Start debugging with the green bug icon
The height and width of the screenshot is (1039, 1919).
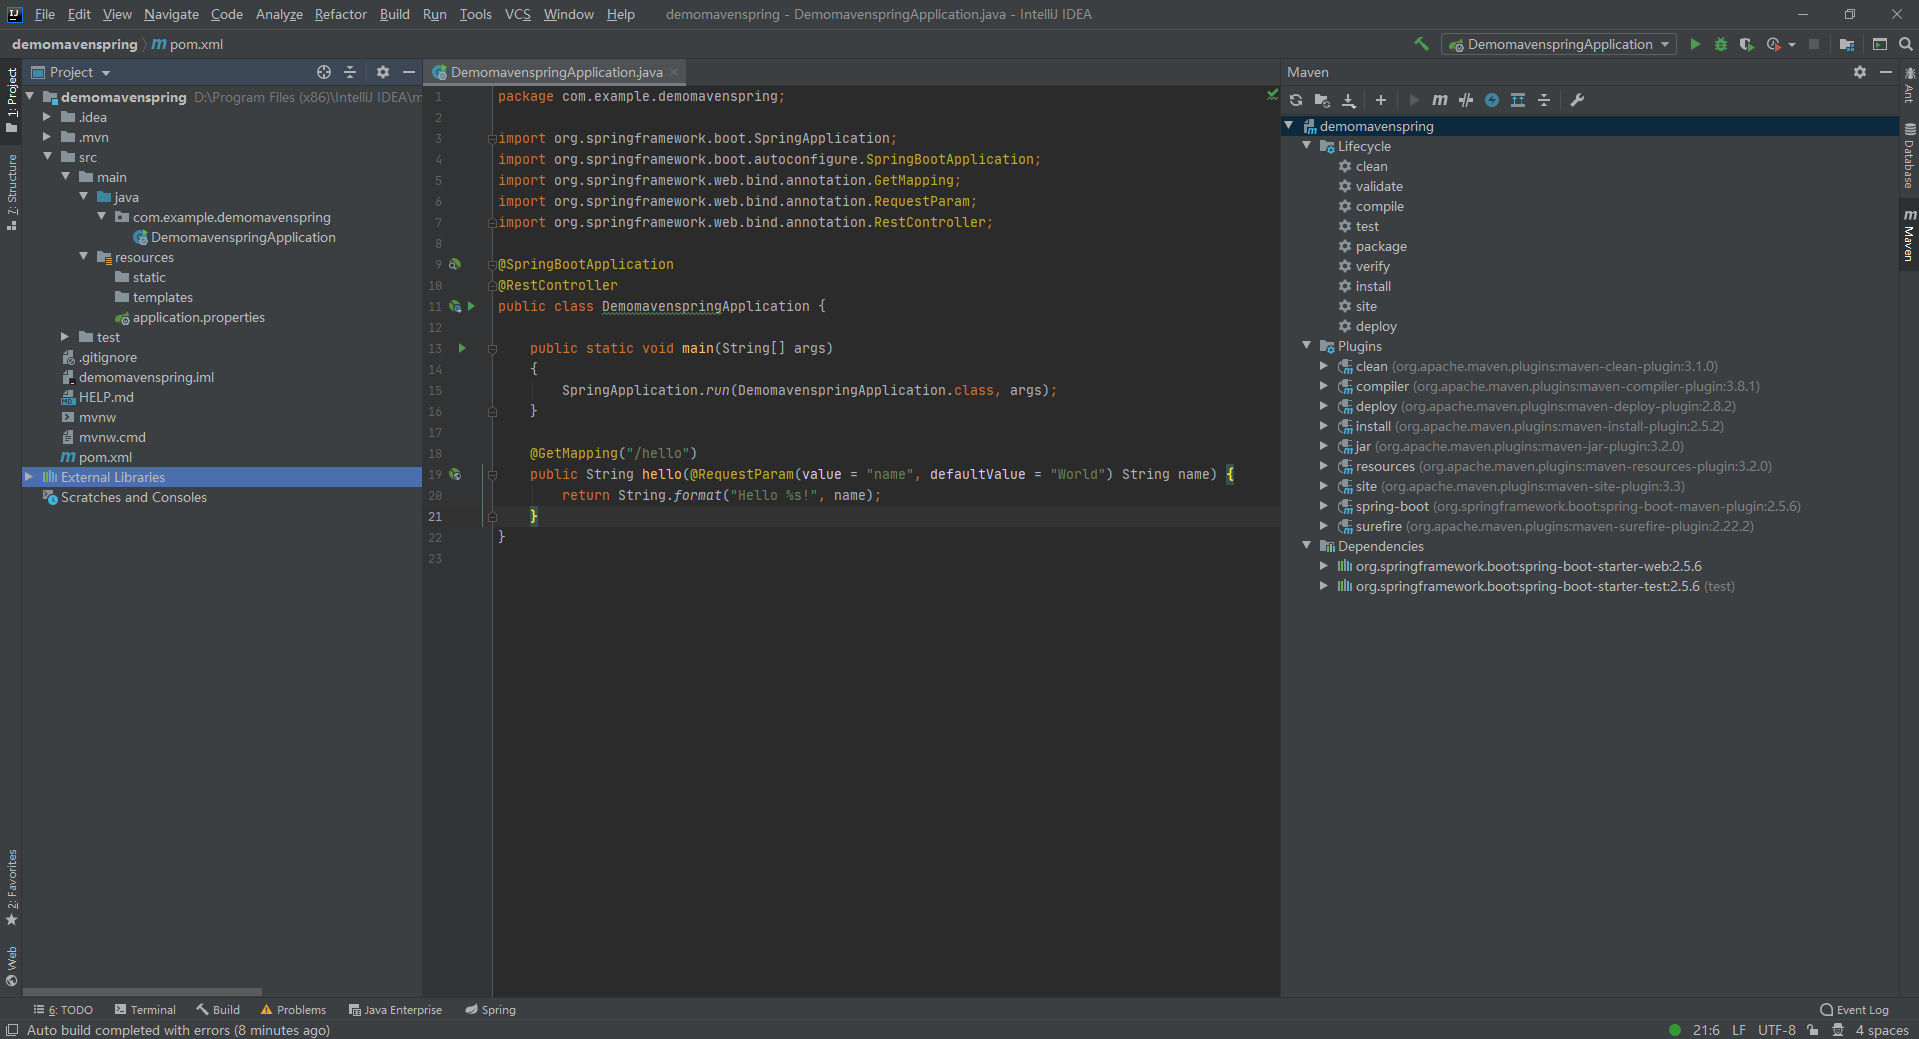click(x=1721, y=44)
